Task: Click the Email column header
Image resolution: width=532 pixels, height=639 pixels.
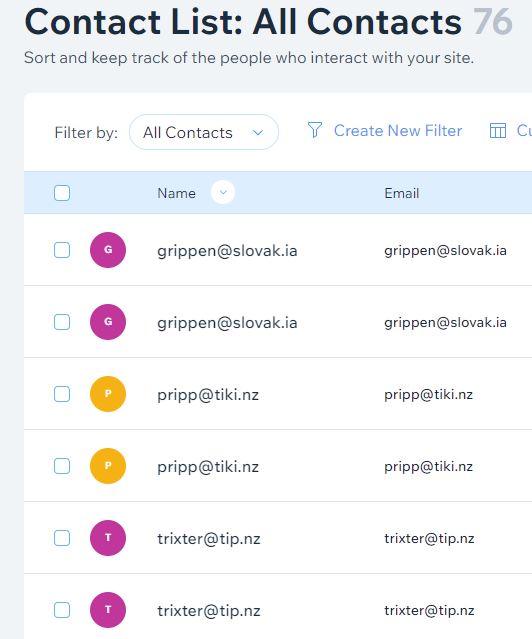Action: [402, 193]
